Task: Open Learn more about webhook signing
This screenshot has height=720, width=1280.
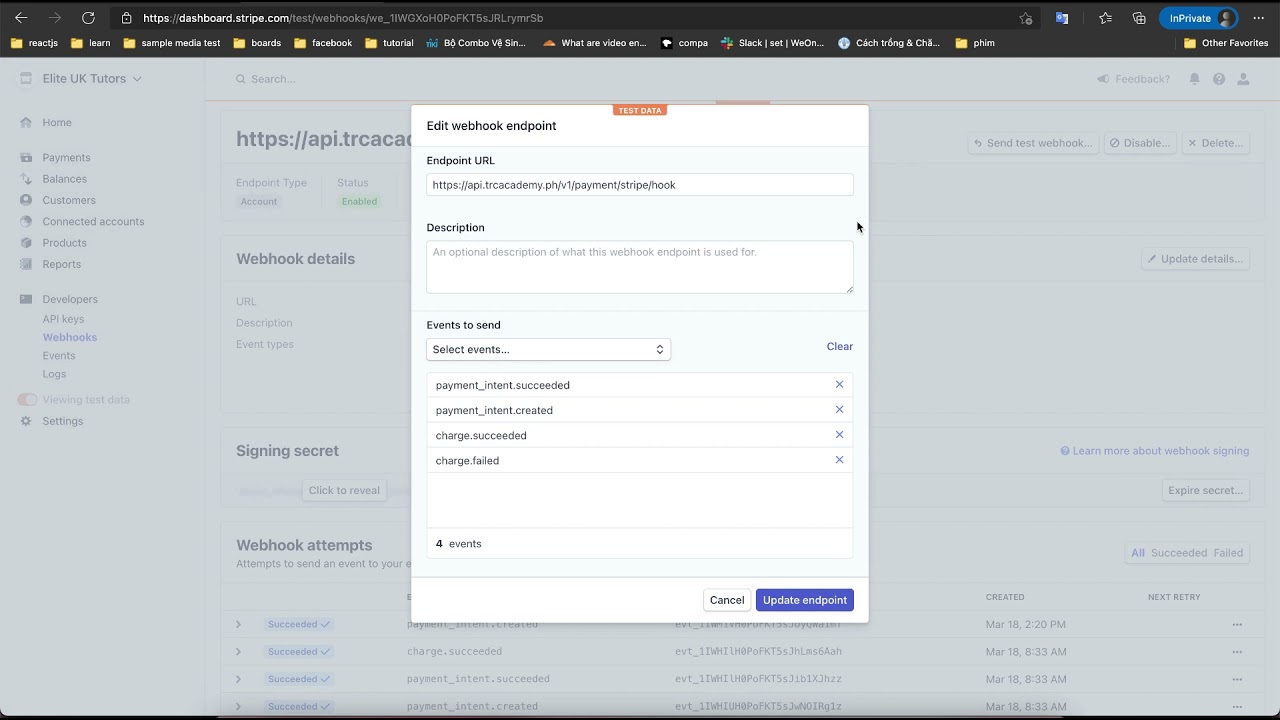Action: (x=1155, y=451)
